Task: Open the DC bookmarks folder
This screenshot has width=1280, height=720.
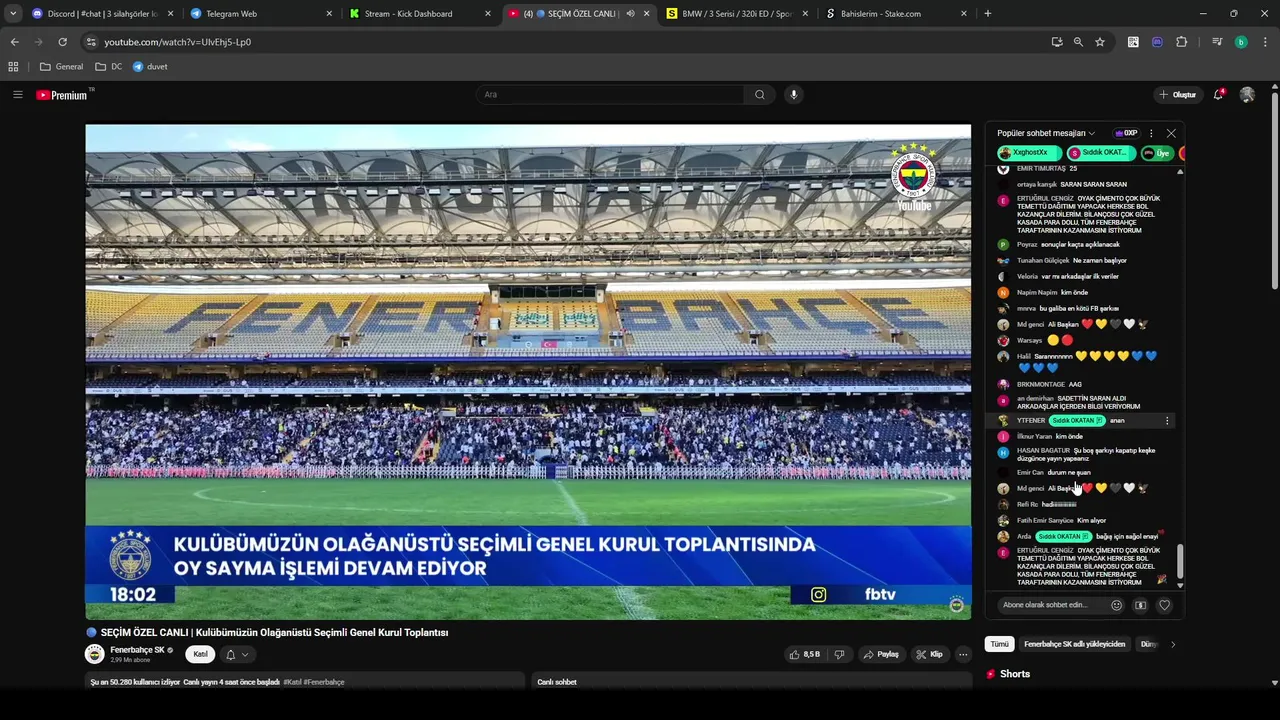Action: (109, 67)
